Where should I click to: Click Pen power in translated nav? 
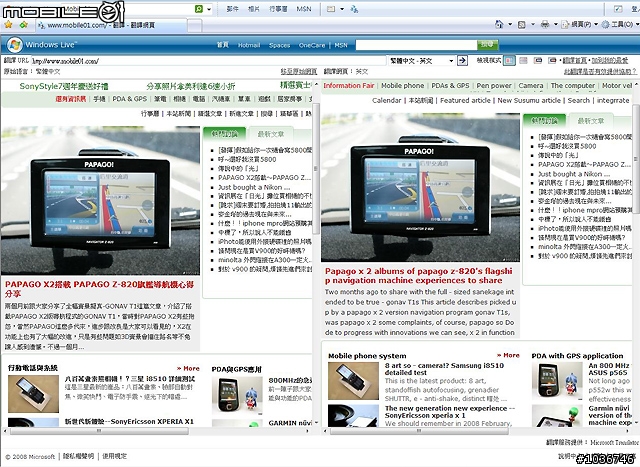point(494,86)
